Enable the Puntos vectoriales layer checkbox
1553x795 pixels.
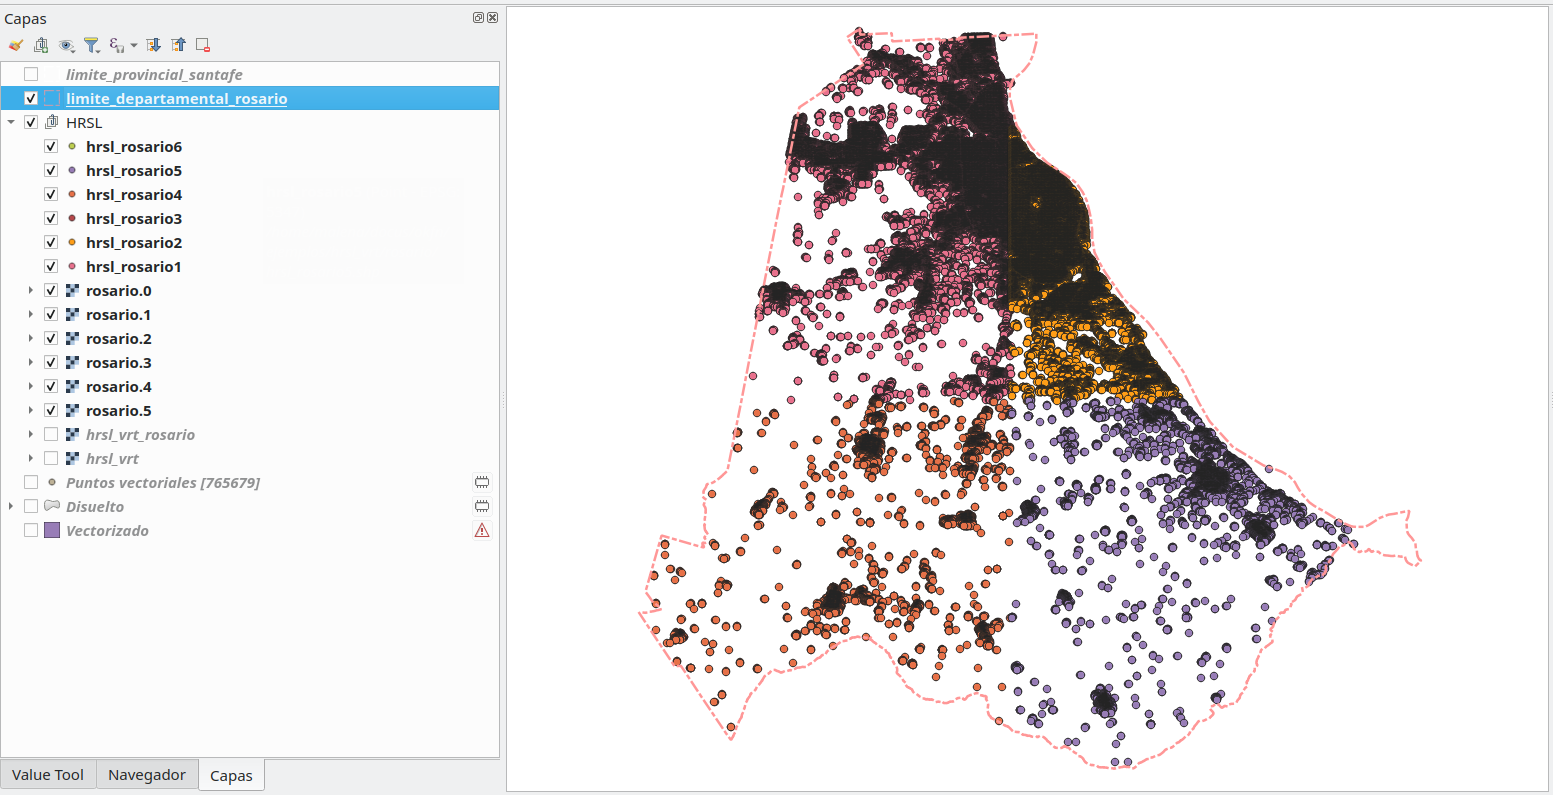(x=31, y=483)
